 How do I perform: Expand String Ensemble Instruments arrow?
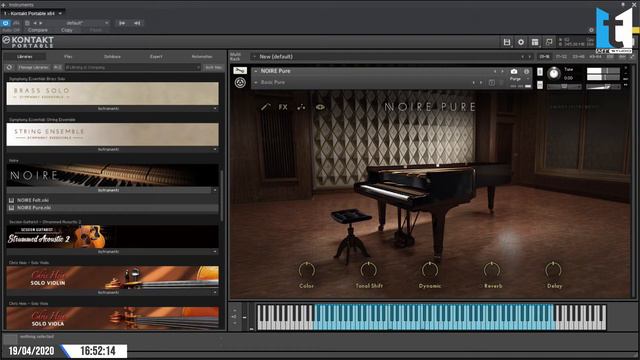click(x=215, y=149)
